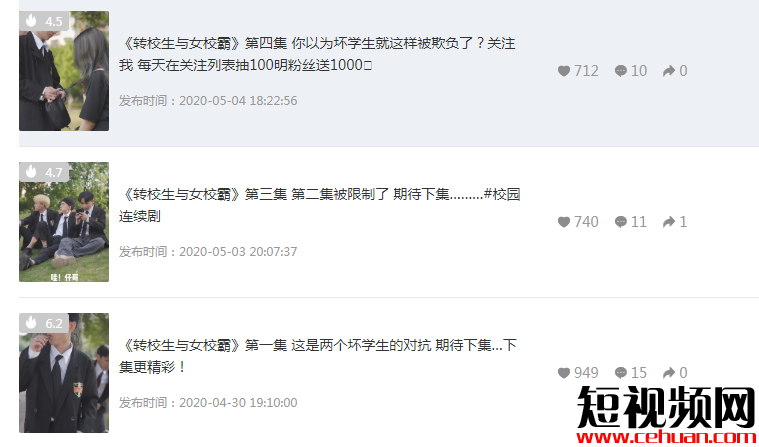Click the comment bubble icon beside 10
This screenshot has width=759, height=447.
point(621,71)
